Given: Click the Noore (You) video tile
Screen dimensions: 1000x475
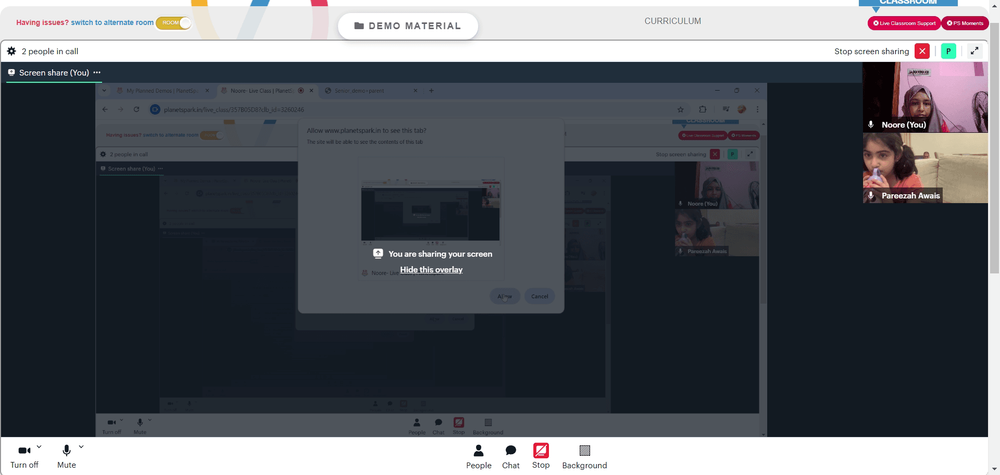Looking at the screenshot, I should 925,97.
